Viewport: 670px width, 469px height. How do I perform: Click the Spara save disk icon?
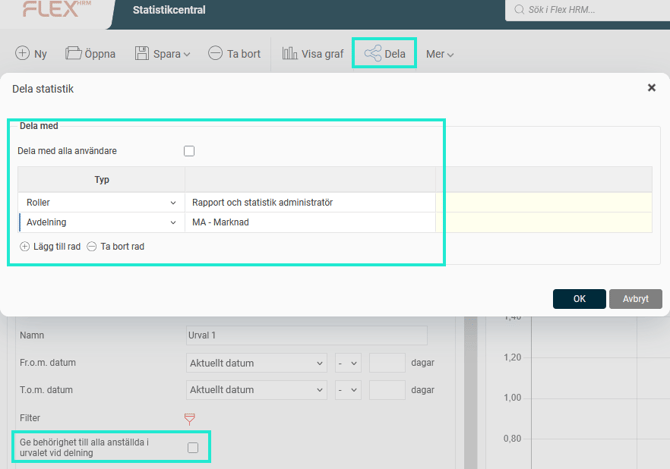click(x=142, y=54)
